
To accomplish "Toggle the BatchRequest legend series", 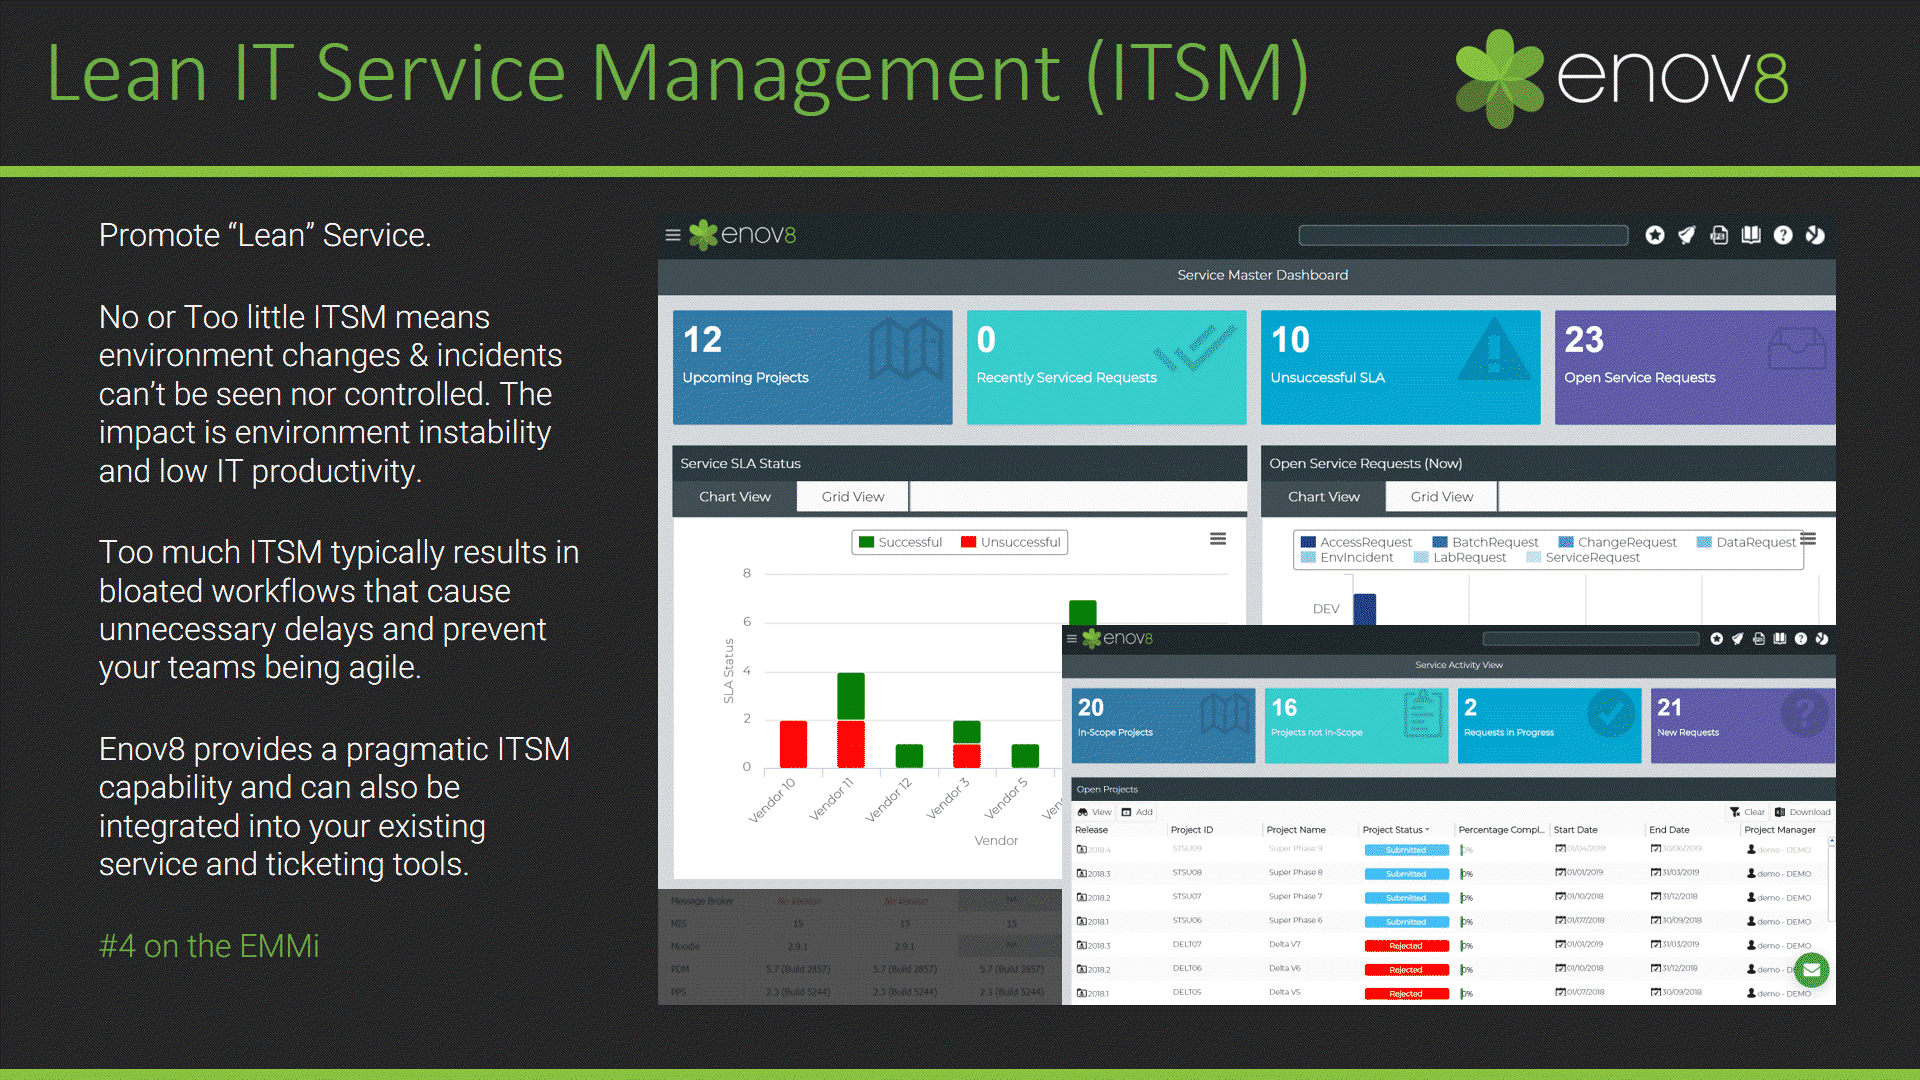I will point(1485,542).
